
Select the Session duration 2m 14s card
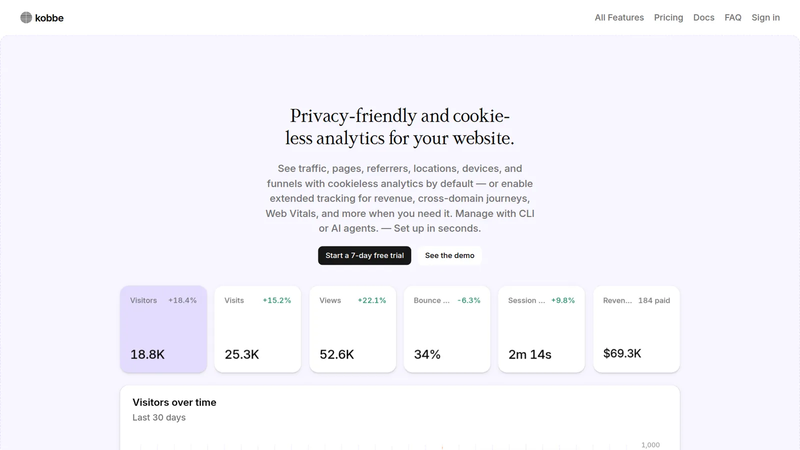(x=541, y=329)
